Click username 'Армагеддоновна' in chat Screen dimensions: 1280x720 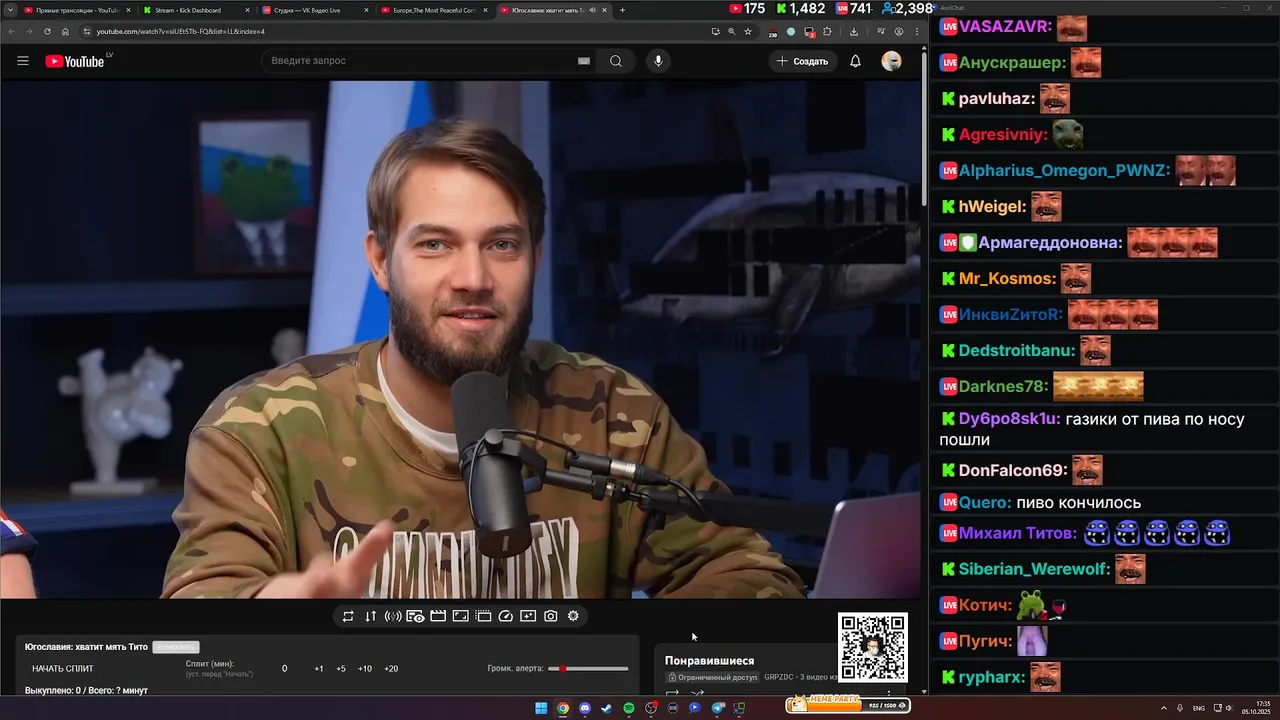point(1050,242)
